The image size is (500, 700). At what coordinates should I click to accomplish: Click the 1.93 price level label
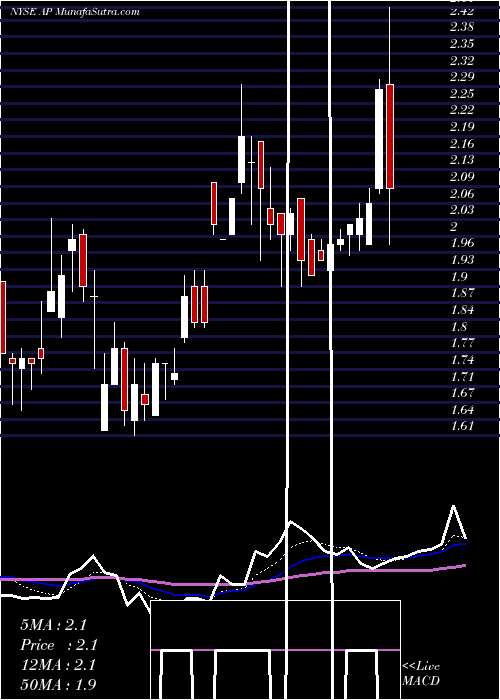(462, 260)
